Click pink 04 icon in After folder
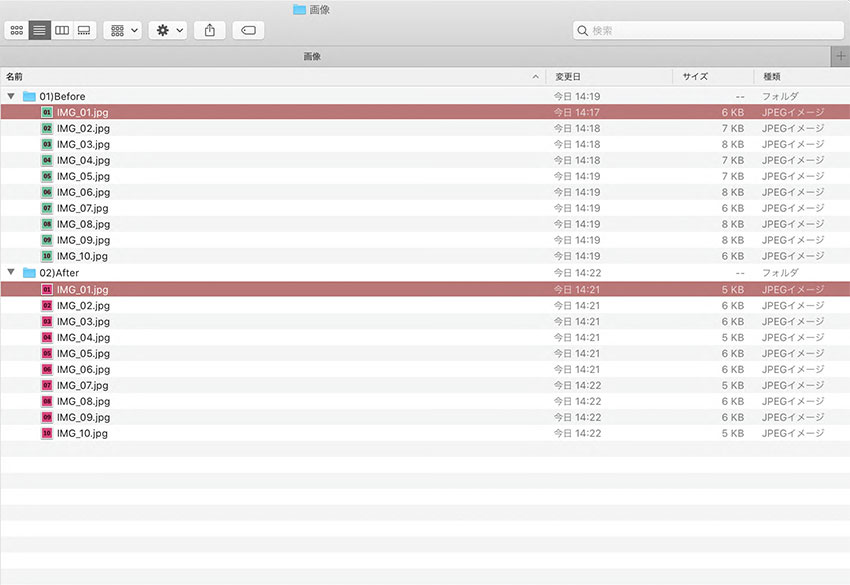 click(x=47, y=338)
